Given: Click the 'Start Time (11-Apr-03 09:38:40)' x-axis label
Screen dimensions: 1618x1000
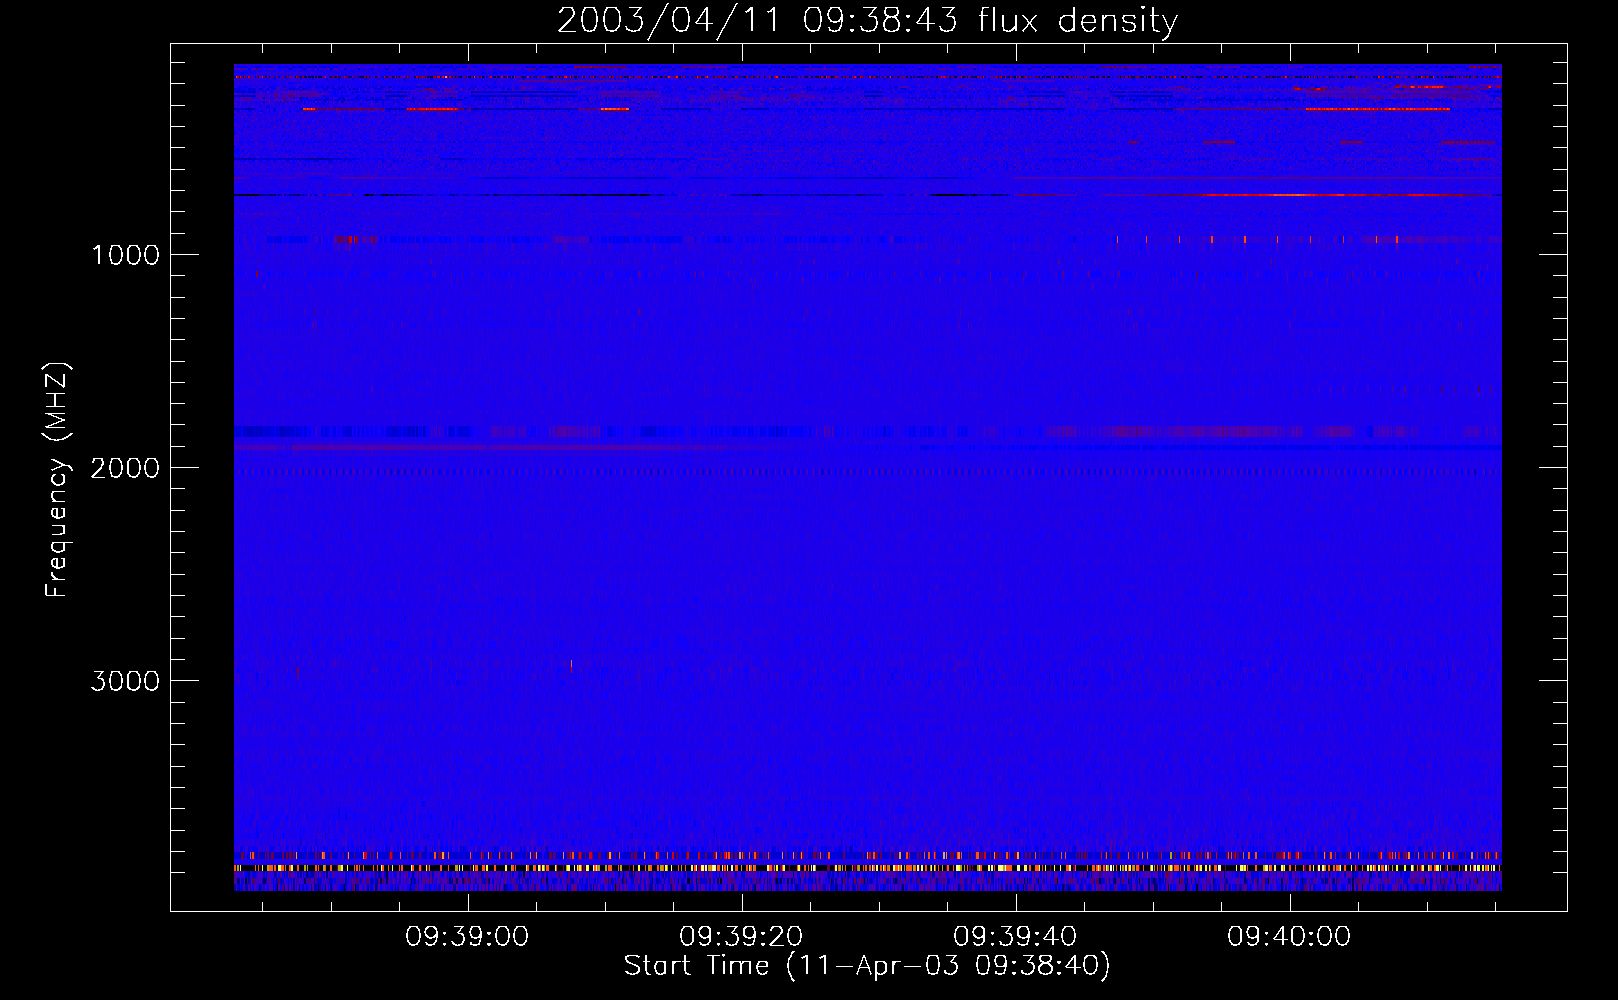Looking at the screenshot, I should (x=867, y=966).
